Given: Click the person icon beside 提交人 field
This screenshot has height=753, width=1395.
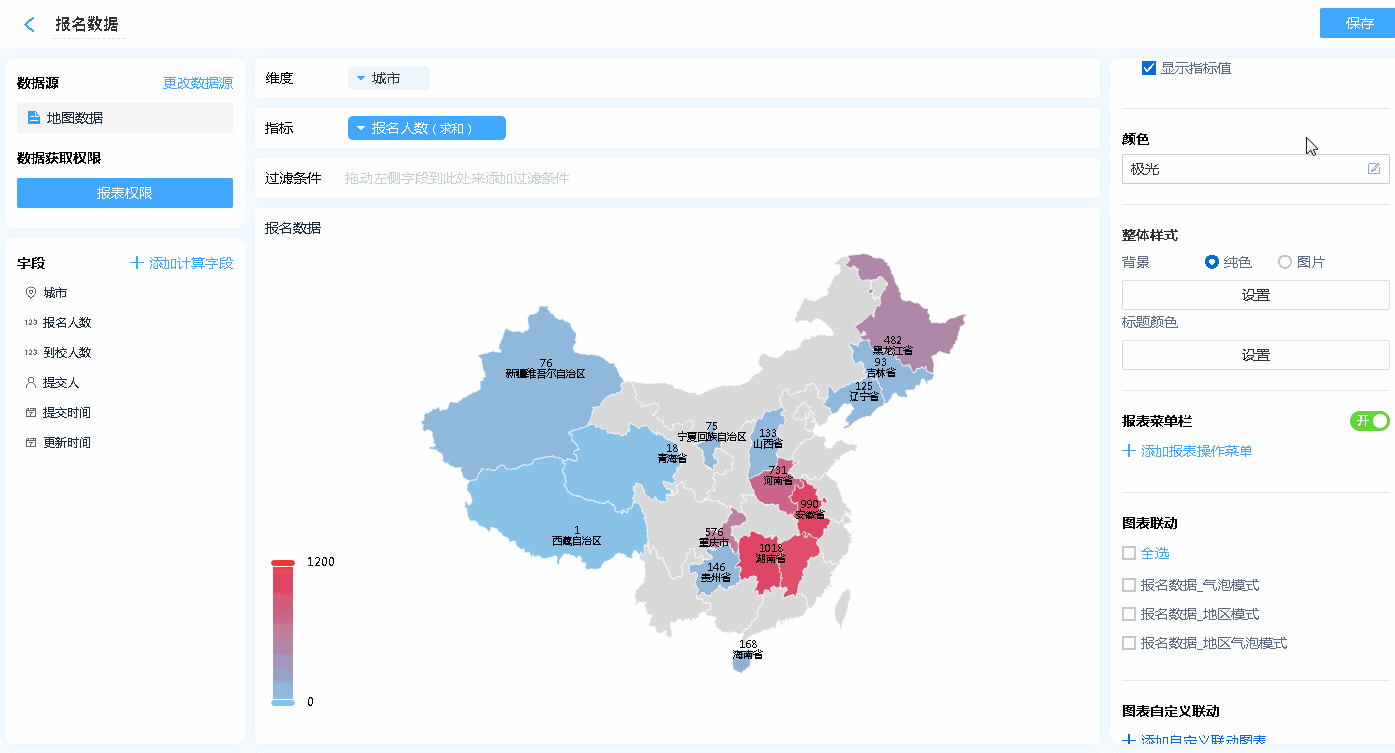Looking at the screenshot, I should pyautogui.click(x=31, y=383).
